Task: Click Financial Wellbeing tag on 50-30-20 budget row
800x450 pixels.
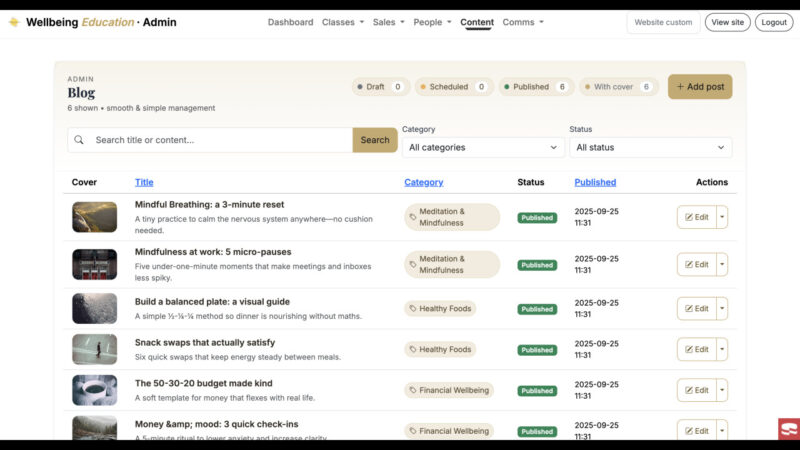Action: pyautogui.click(x=449, y=390)
